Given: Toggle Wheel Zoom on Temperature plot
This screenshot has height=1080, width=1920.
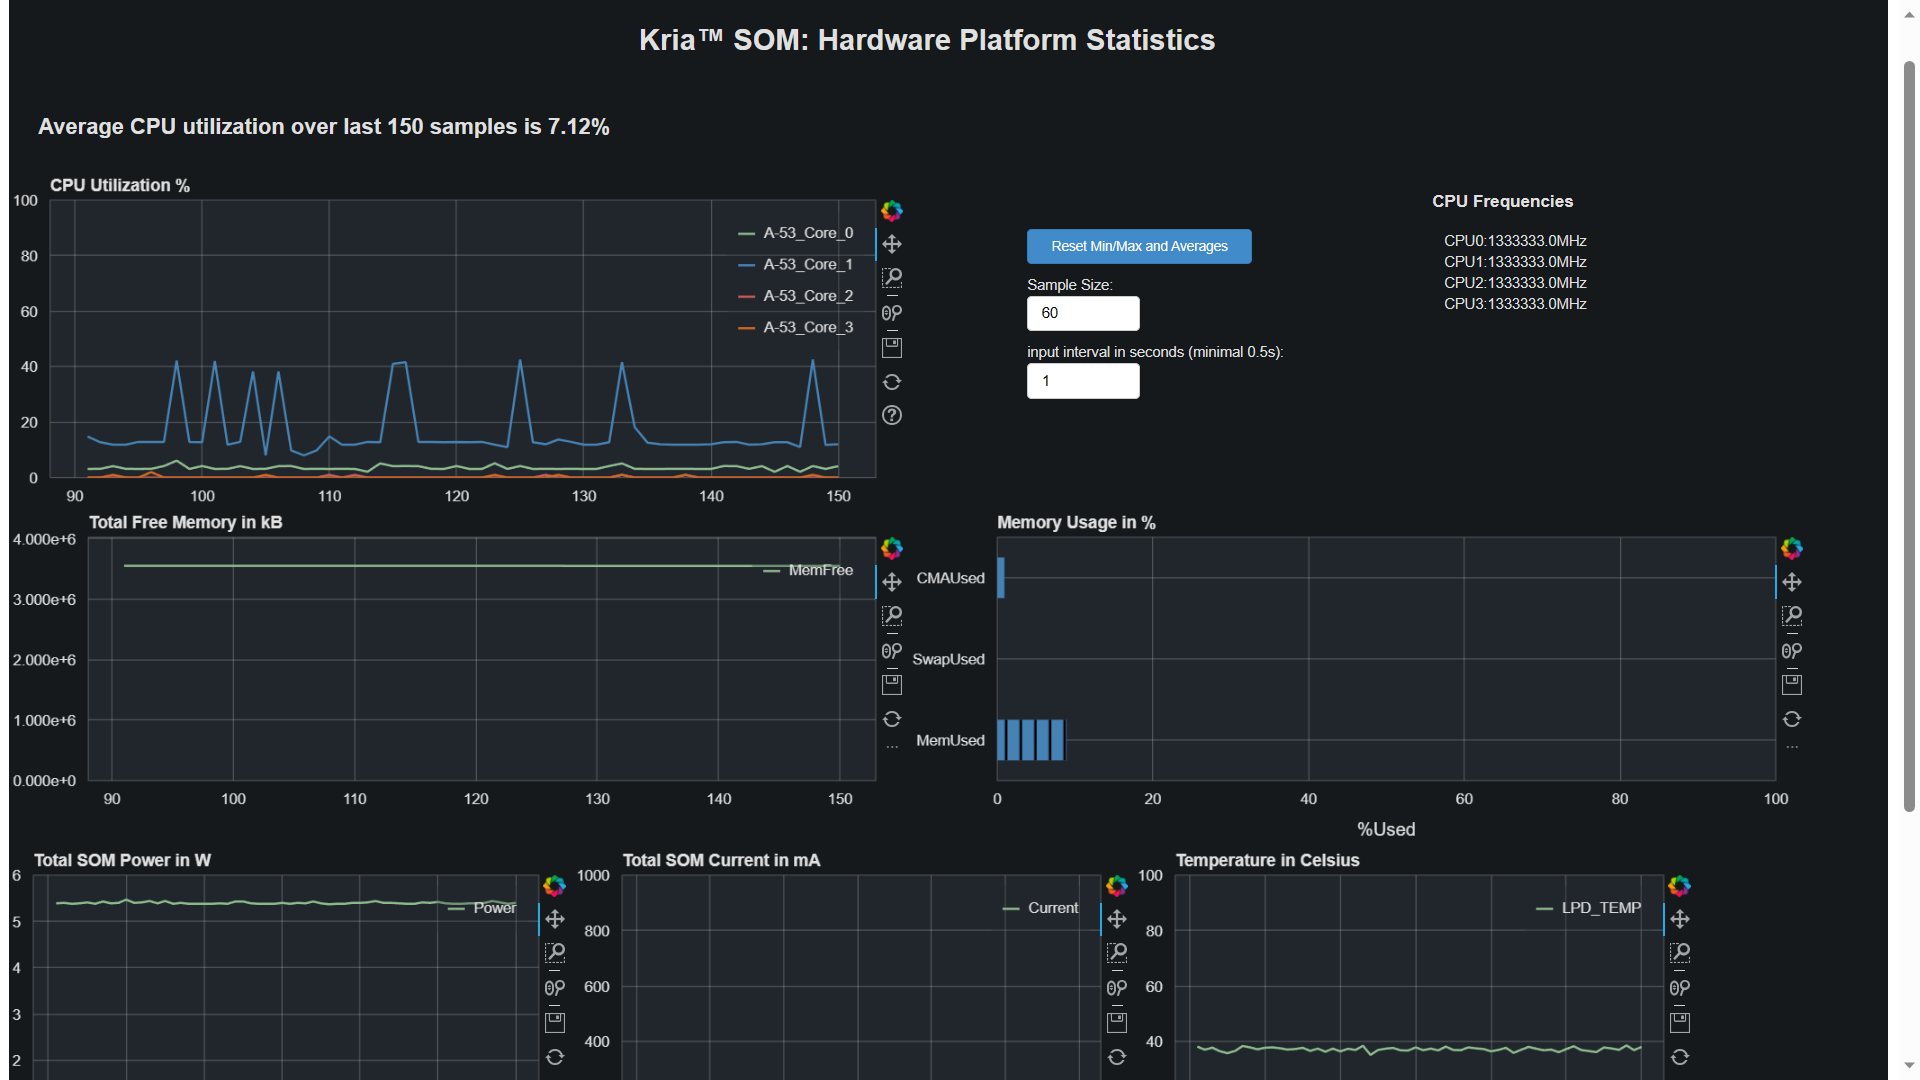Looking at the screenshot, I should 1680,988.
